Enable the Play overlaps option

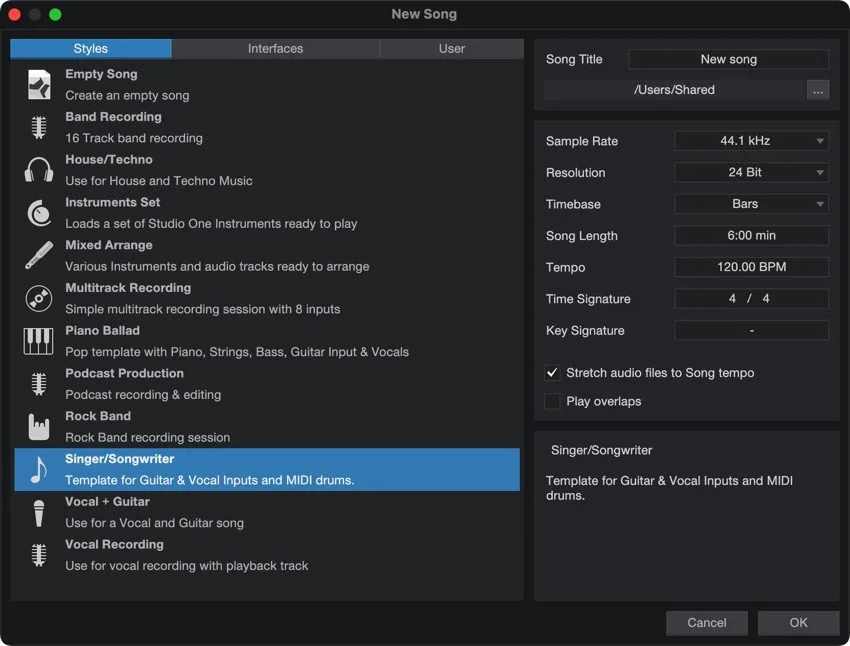(x=552, y=400)
